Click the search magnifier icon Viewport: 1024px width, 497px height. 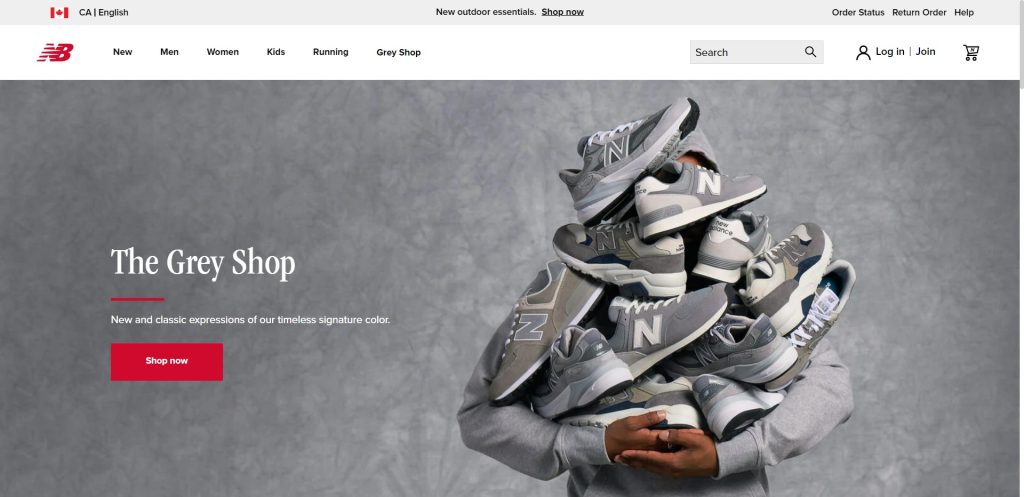point(810,52)
